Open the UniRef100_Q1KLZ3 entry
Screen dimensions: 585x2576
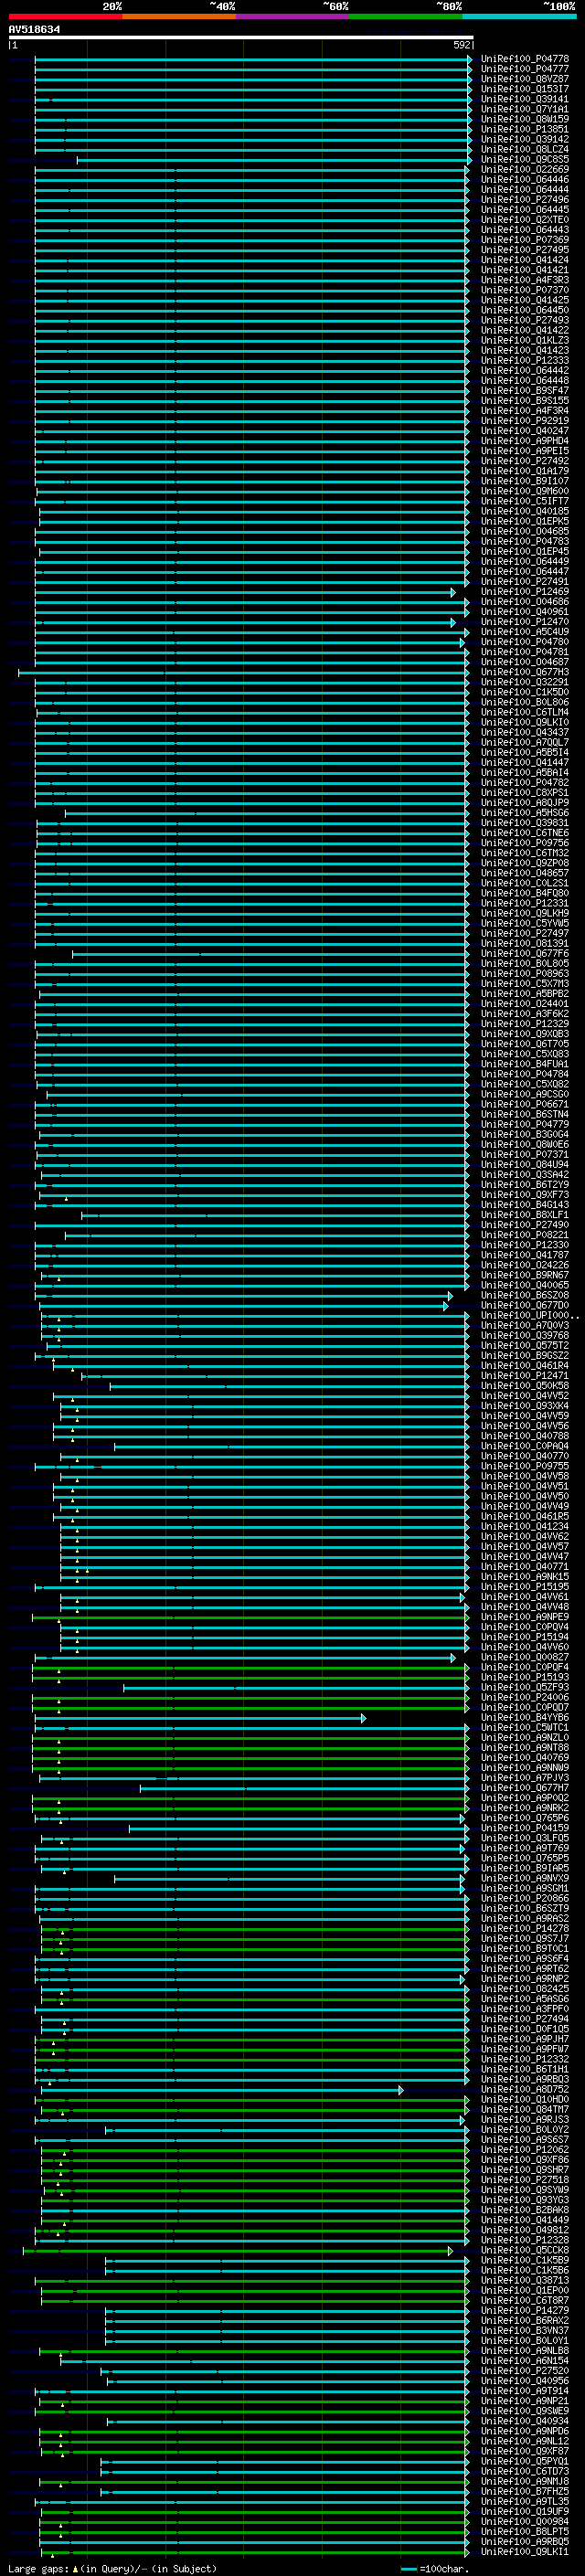(x=525, y=341)
